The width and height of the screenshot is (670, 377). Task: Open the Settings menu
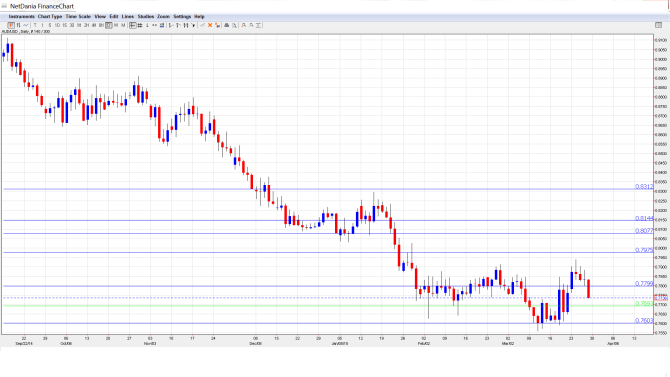point(182,16)
